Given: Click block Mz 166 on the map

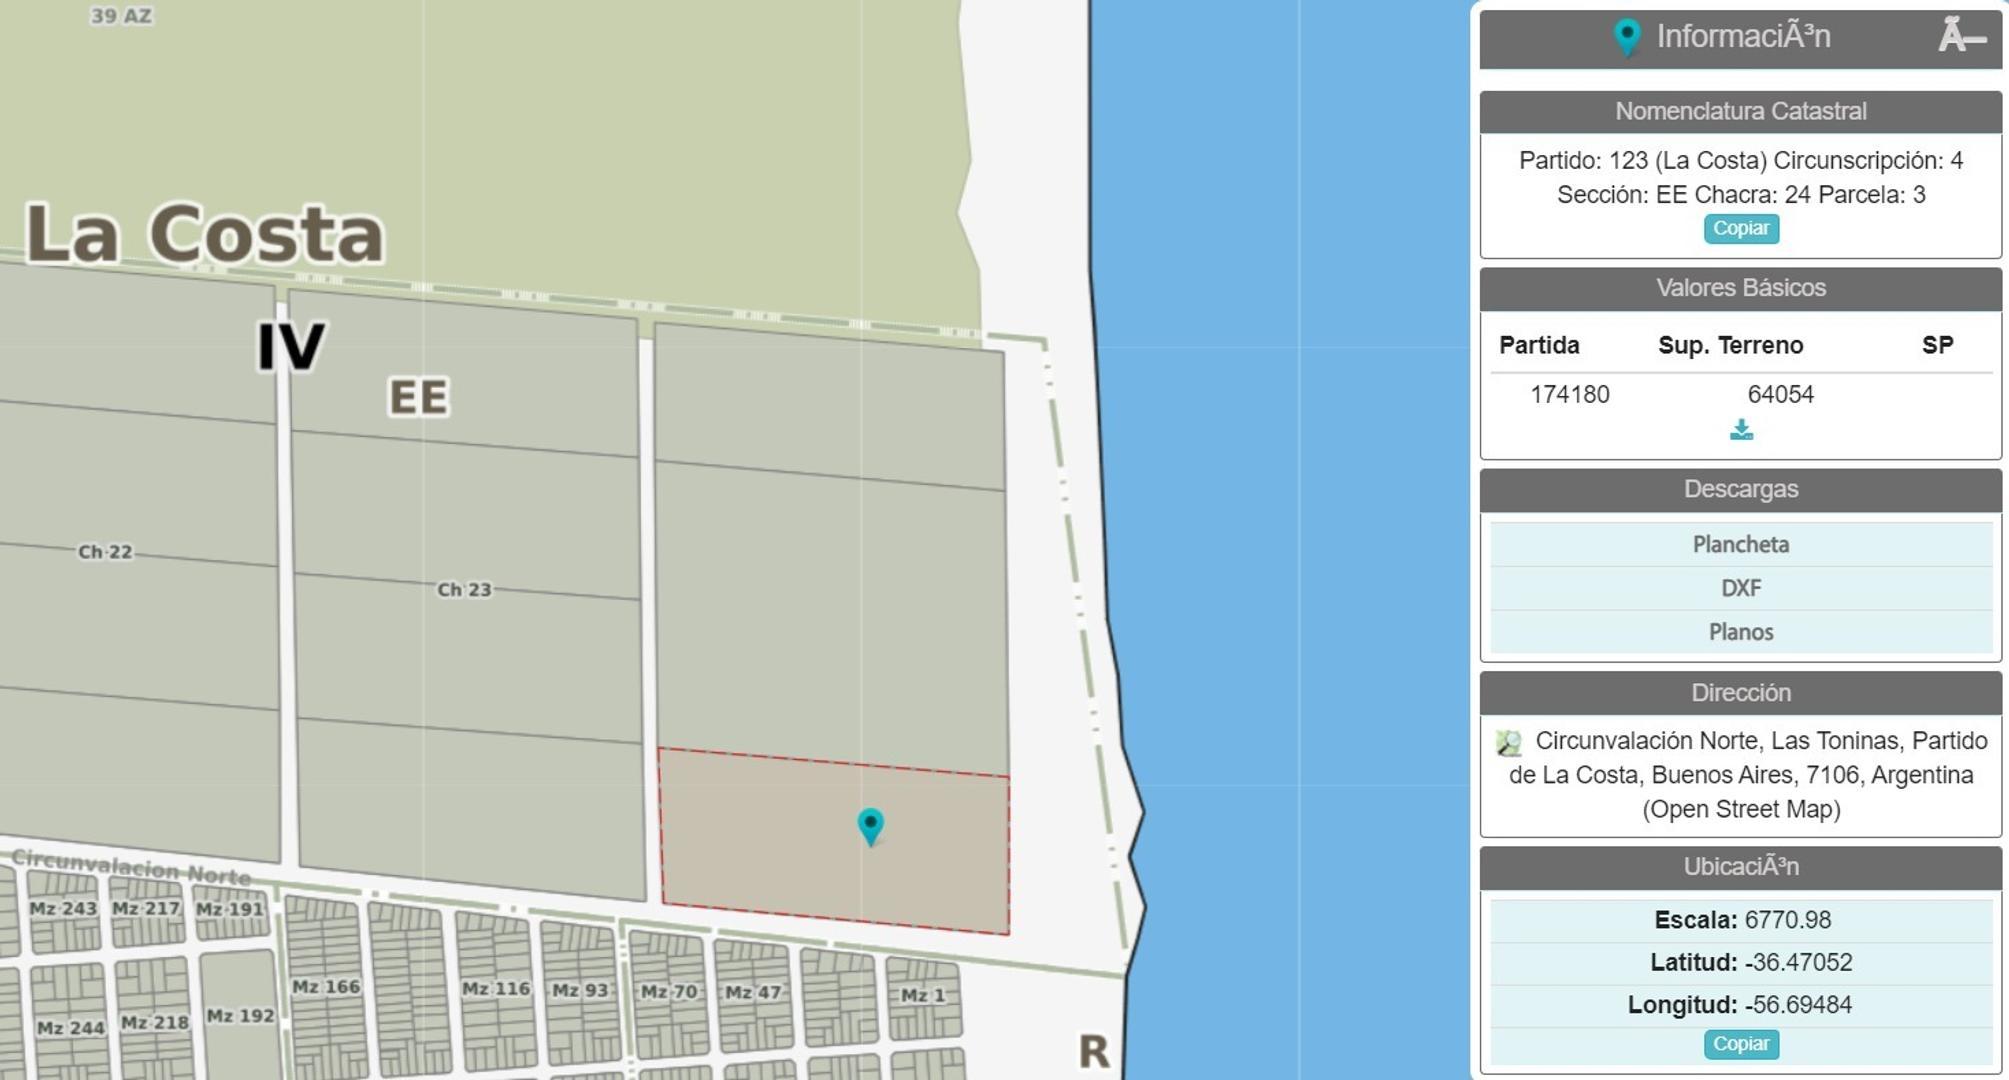Looking at the screenshot, I should click(x=326, y=986).
